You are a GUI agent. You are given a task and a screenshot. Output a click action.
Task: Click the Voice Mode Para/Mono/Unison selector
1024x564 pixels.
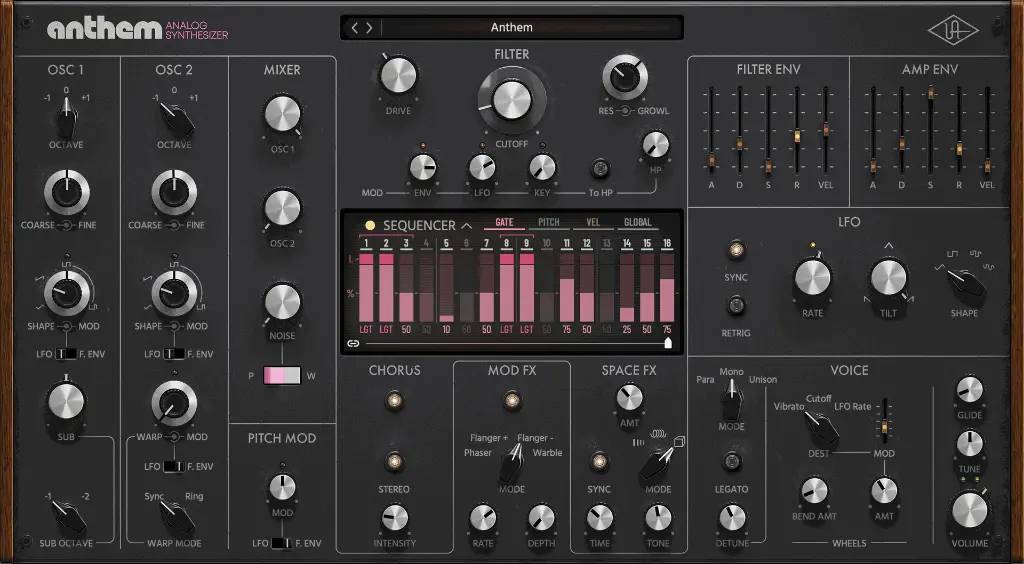pos(731,399)
